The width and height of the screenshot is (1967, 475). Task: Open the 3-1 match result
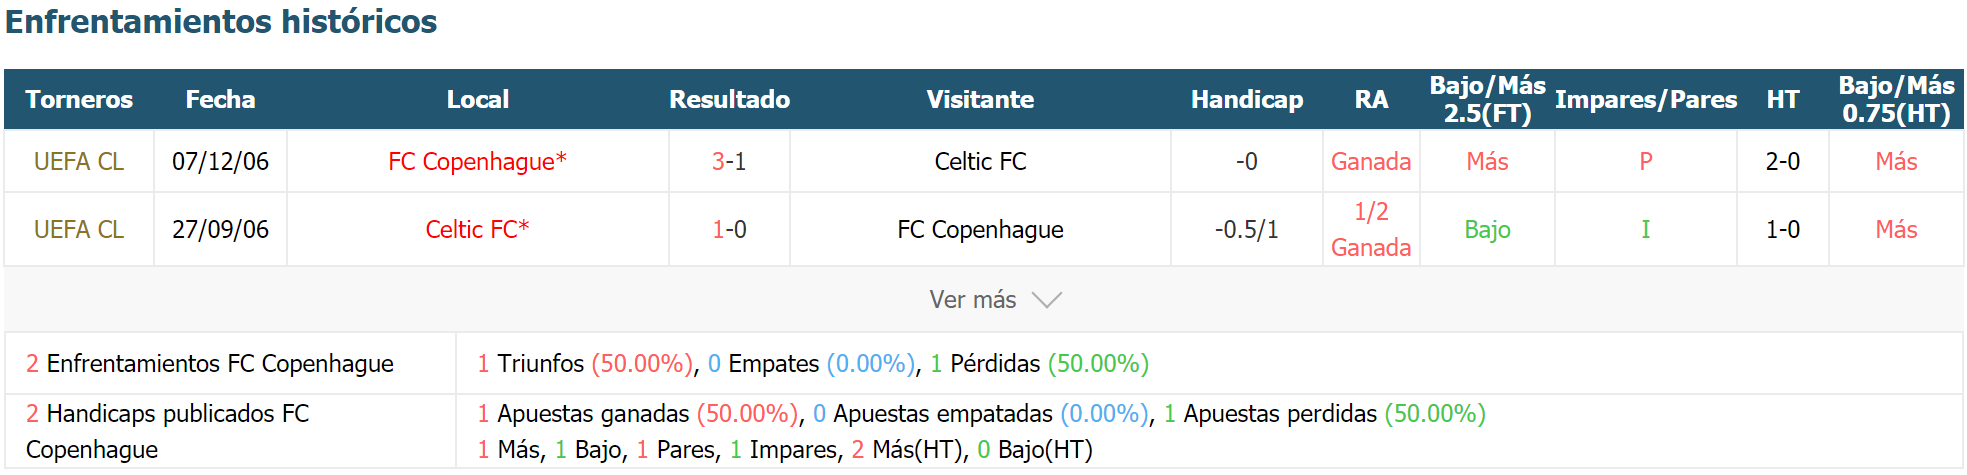pos(729,161)
